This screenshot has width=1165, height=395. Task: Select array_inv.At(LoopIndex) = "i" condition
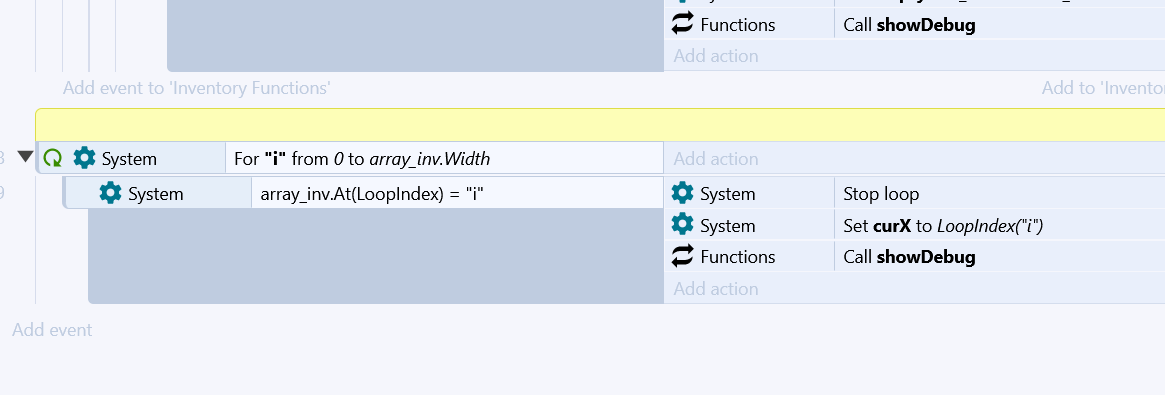point(456,193)
